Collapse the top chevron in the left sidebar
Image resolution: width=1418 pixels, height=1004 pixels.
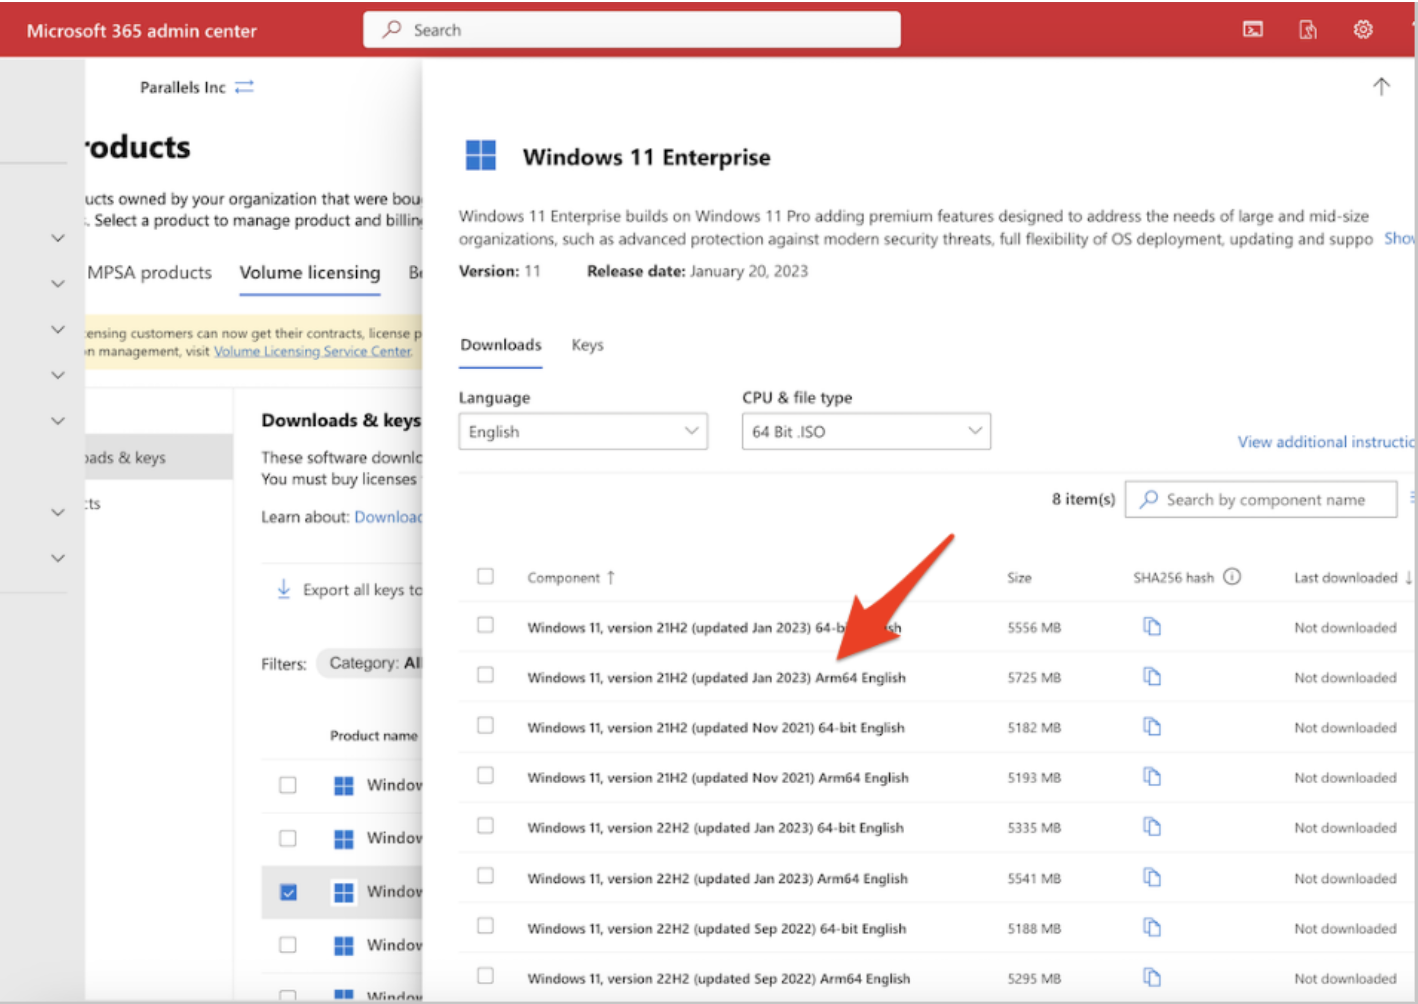(57, 238)
